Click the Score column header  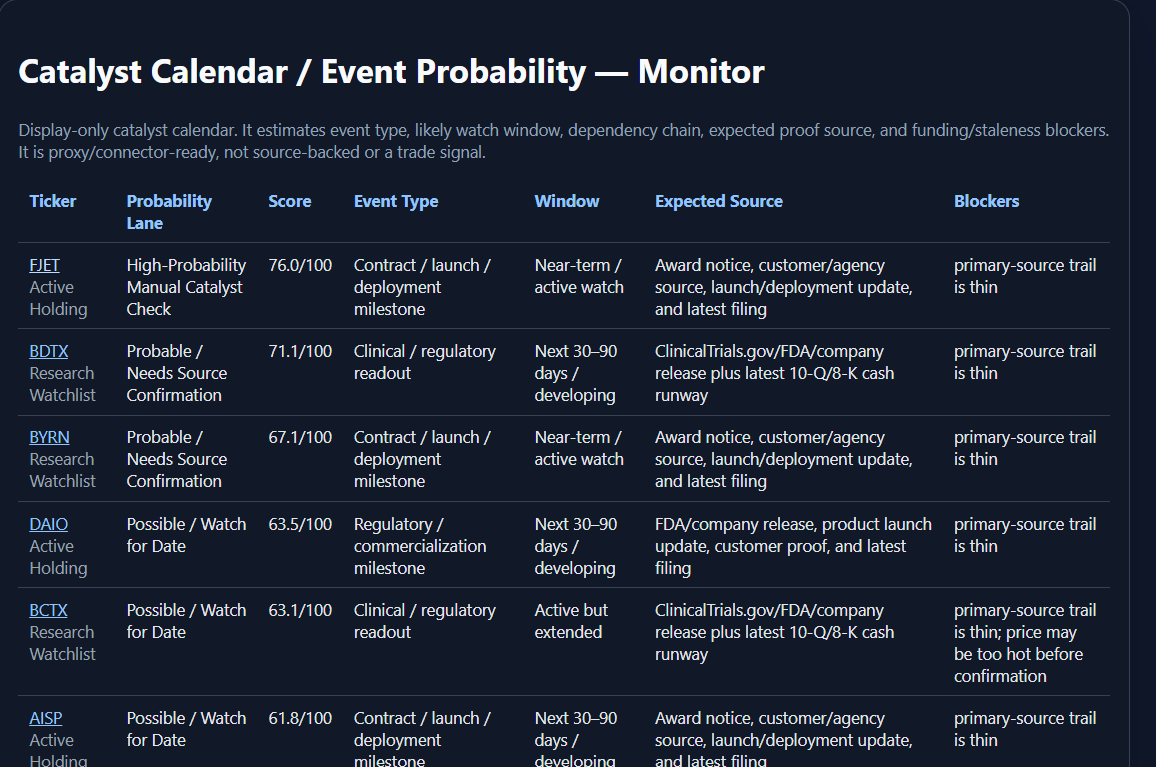(290, 201)
